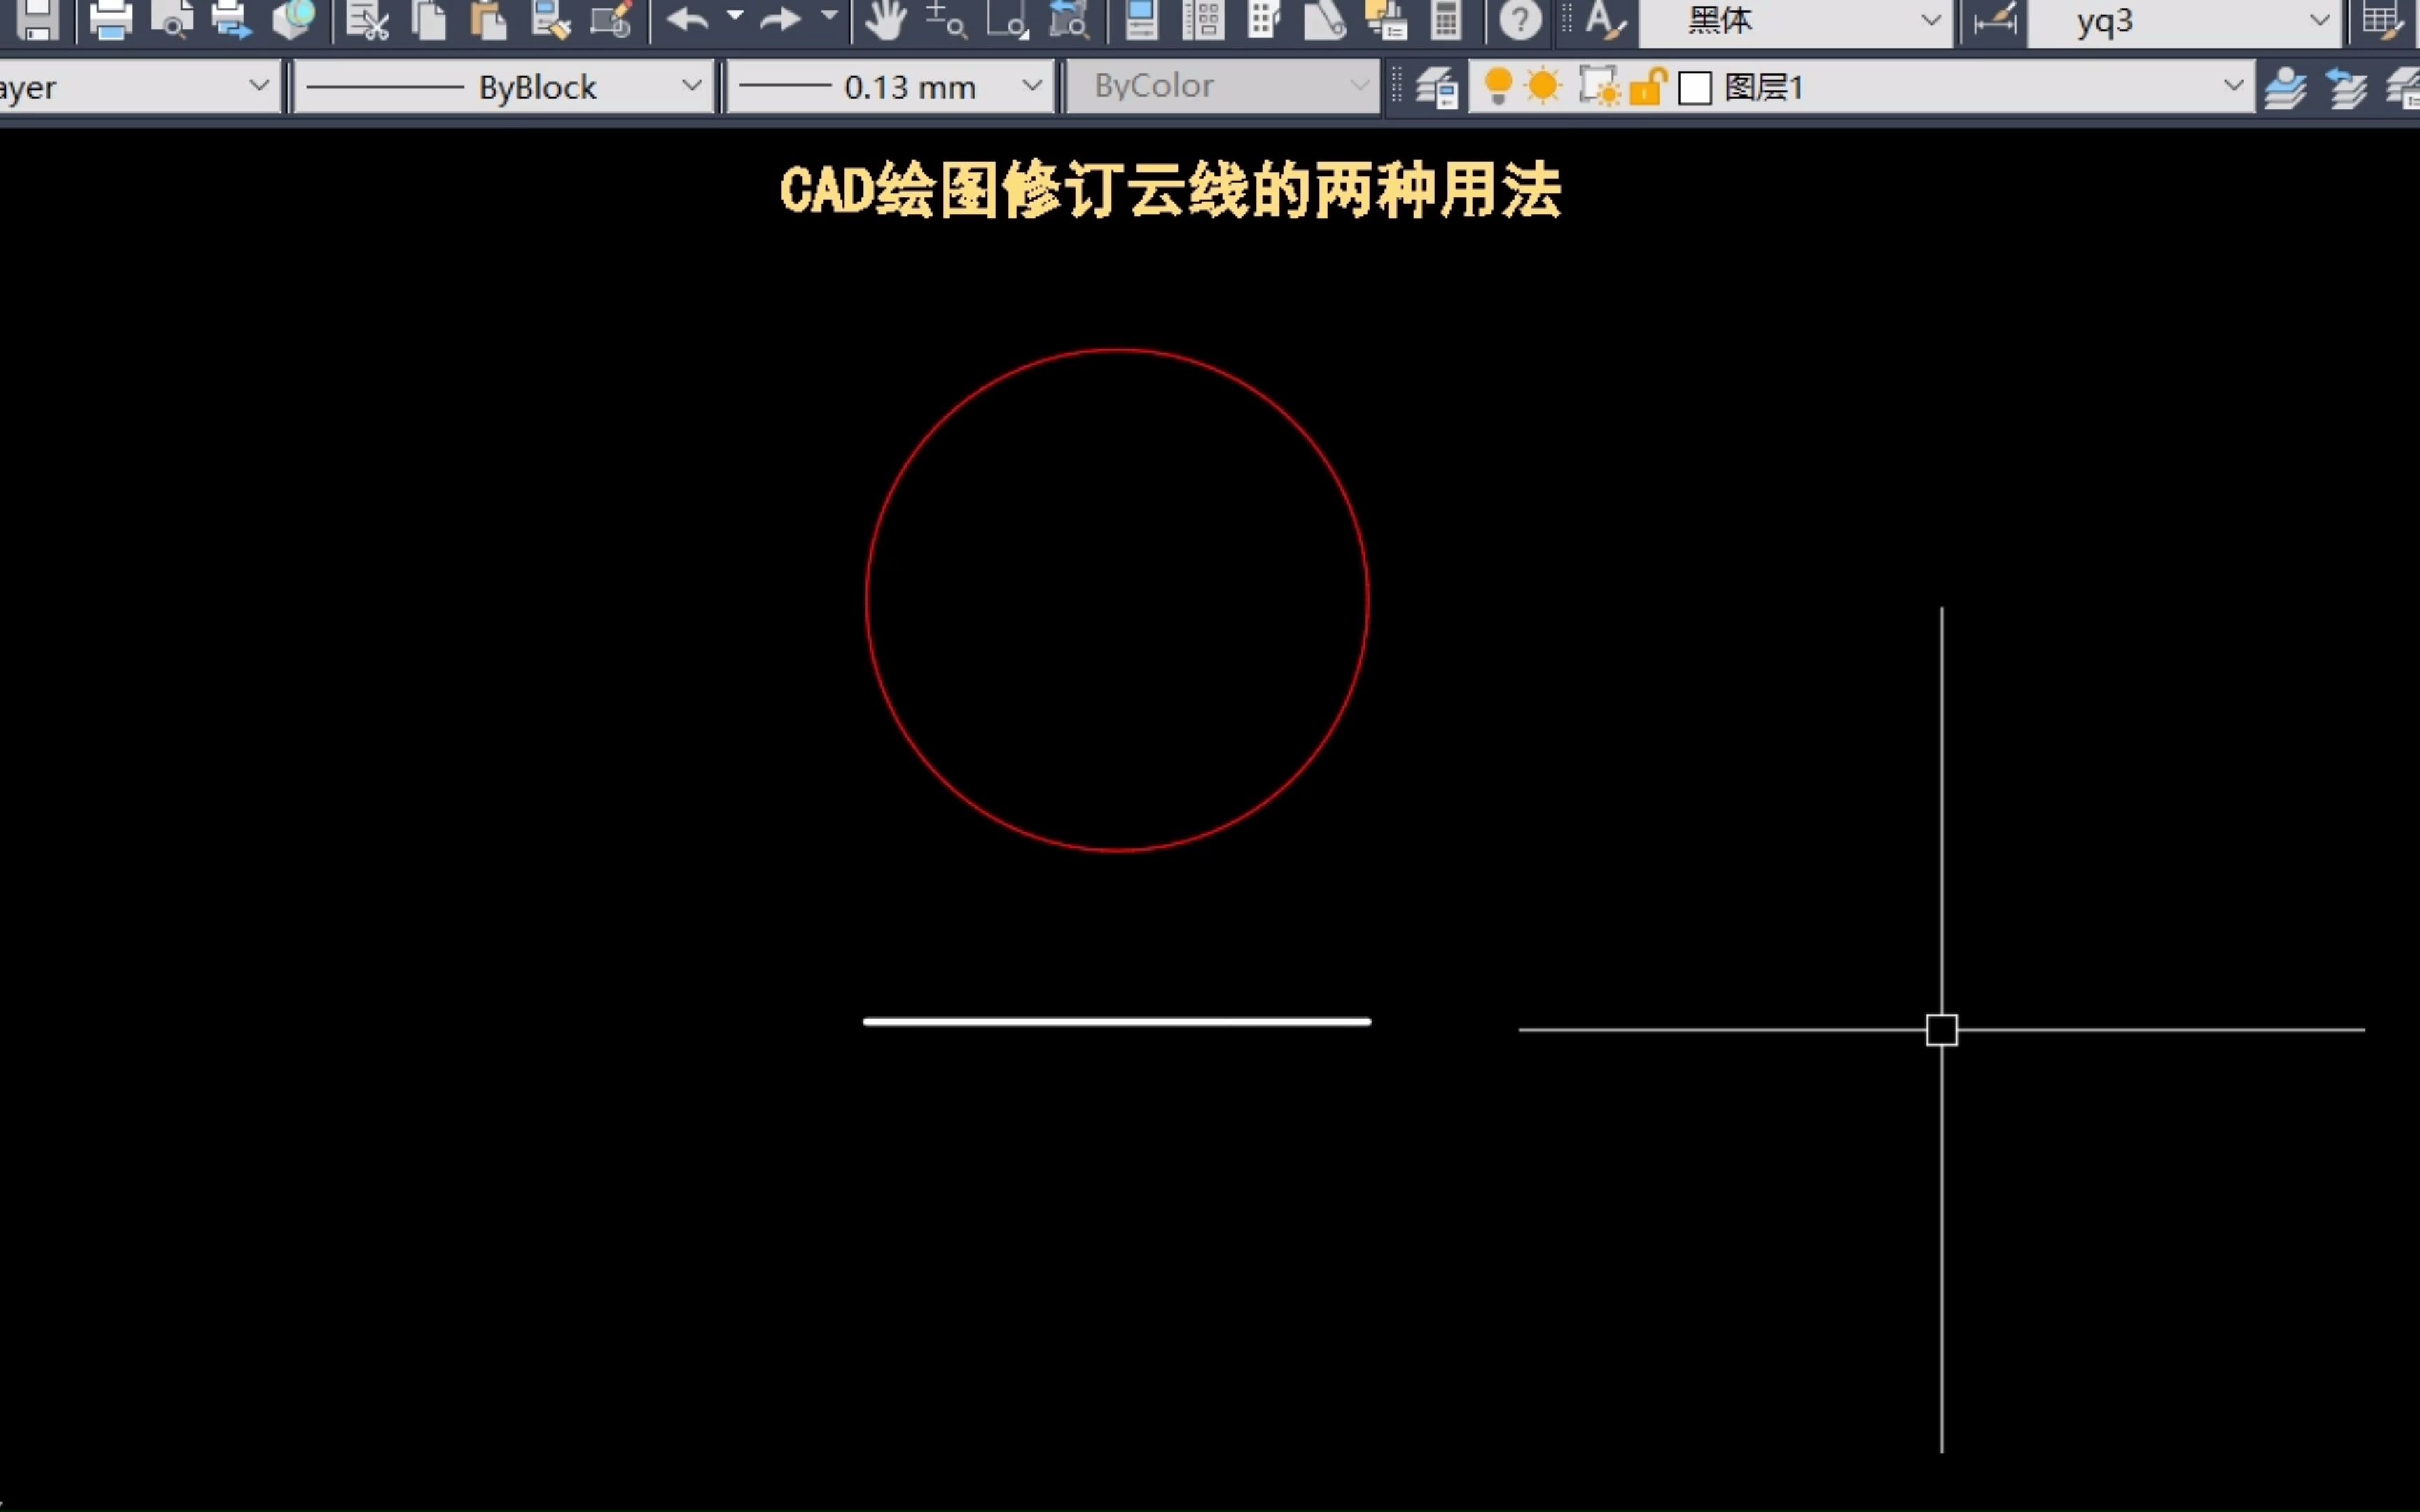
Task: Open the QuickCalc calculator
Action: [x=1446, y=20]
